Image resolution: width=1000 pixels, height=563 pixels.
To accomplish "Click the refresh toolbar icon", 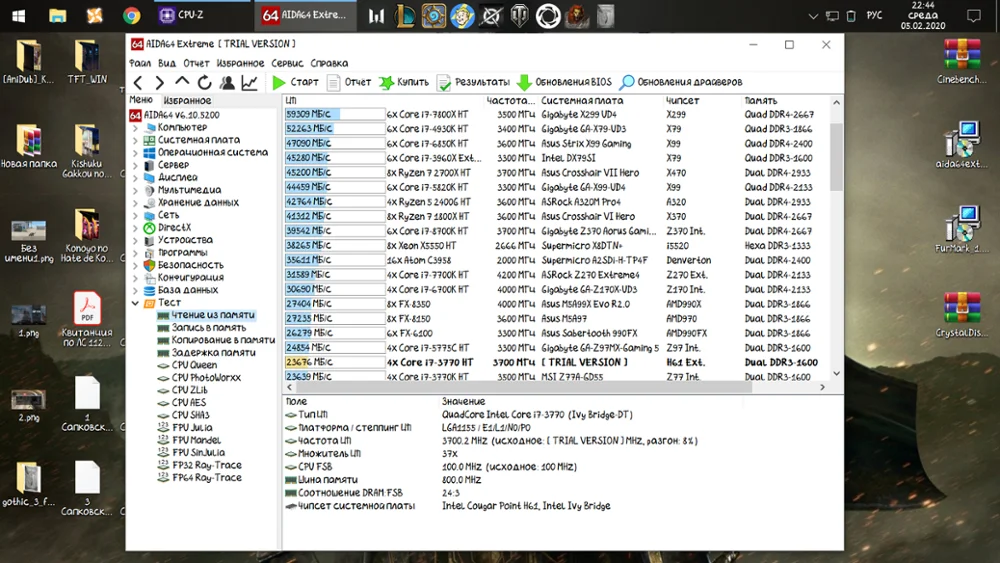I will [204, 82].
